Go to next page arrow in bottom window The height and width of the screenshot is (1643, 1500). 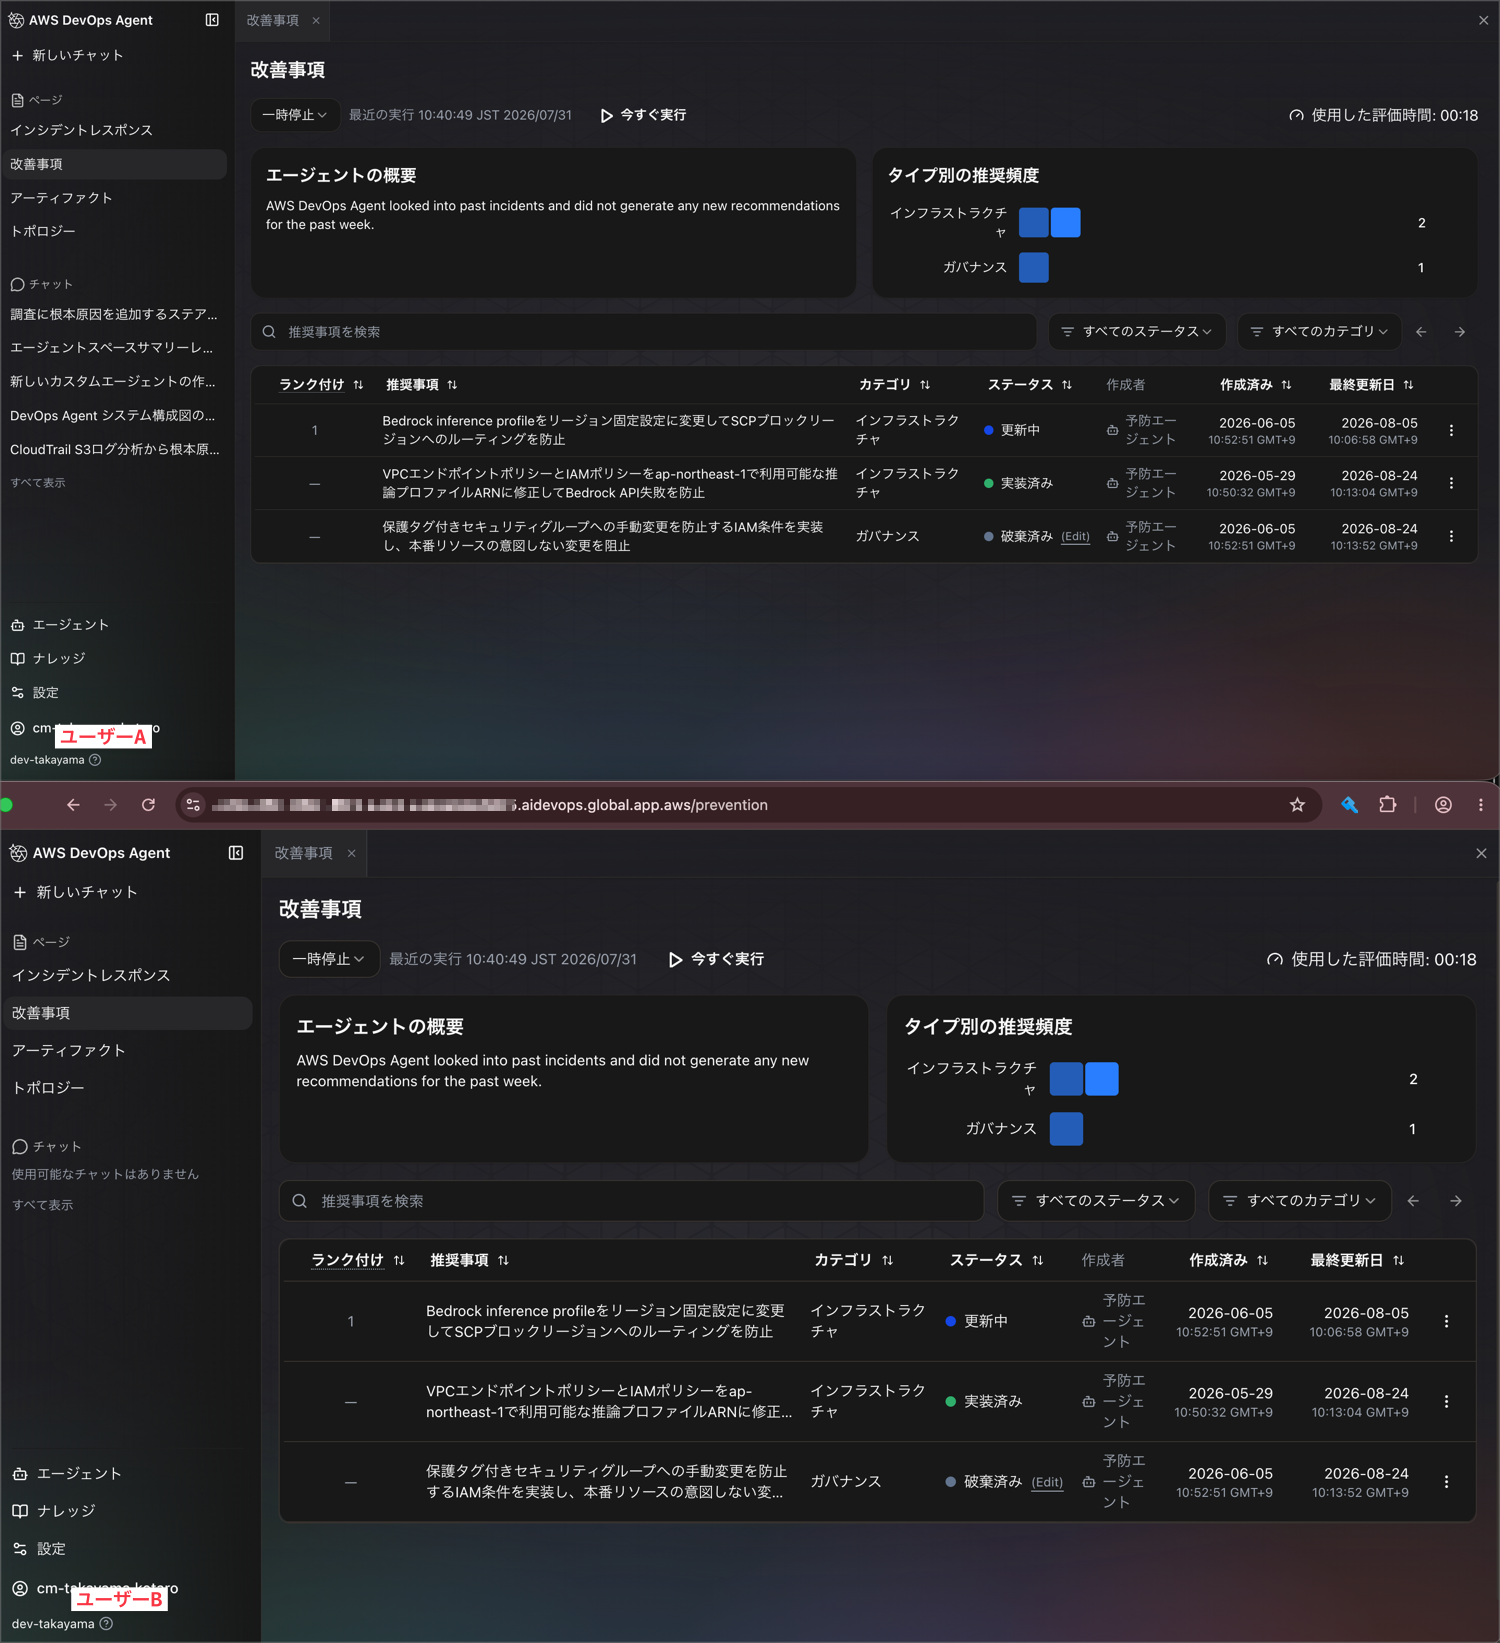[x=1456, y=1200]
